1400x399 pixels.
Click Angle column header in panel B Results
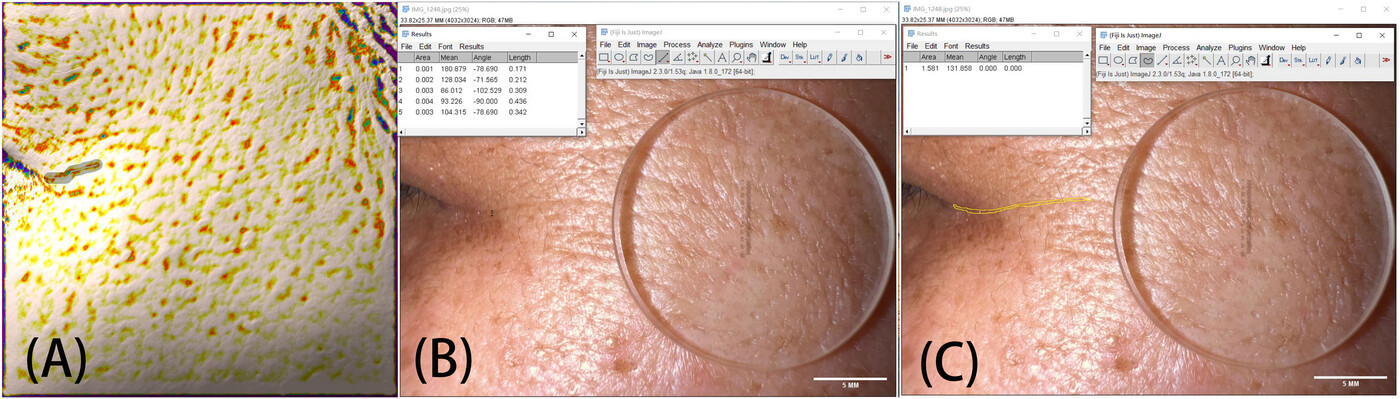point(490,58)
